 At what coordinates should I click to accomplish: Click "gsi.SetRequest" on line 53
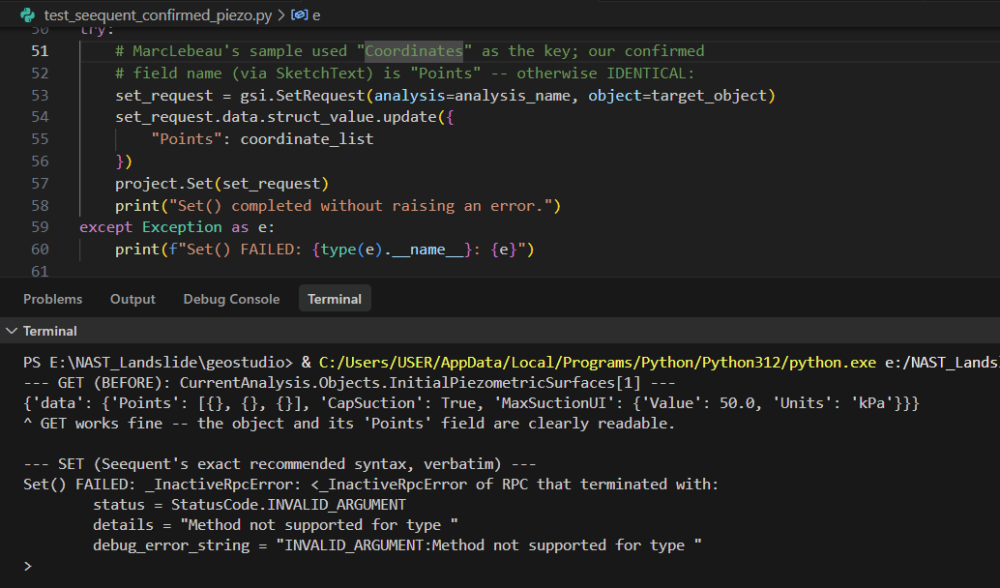point(302,96)
